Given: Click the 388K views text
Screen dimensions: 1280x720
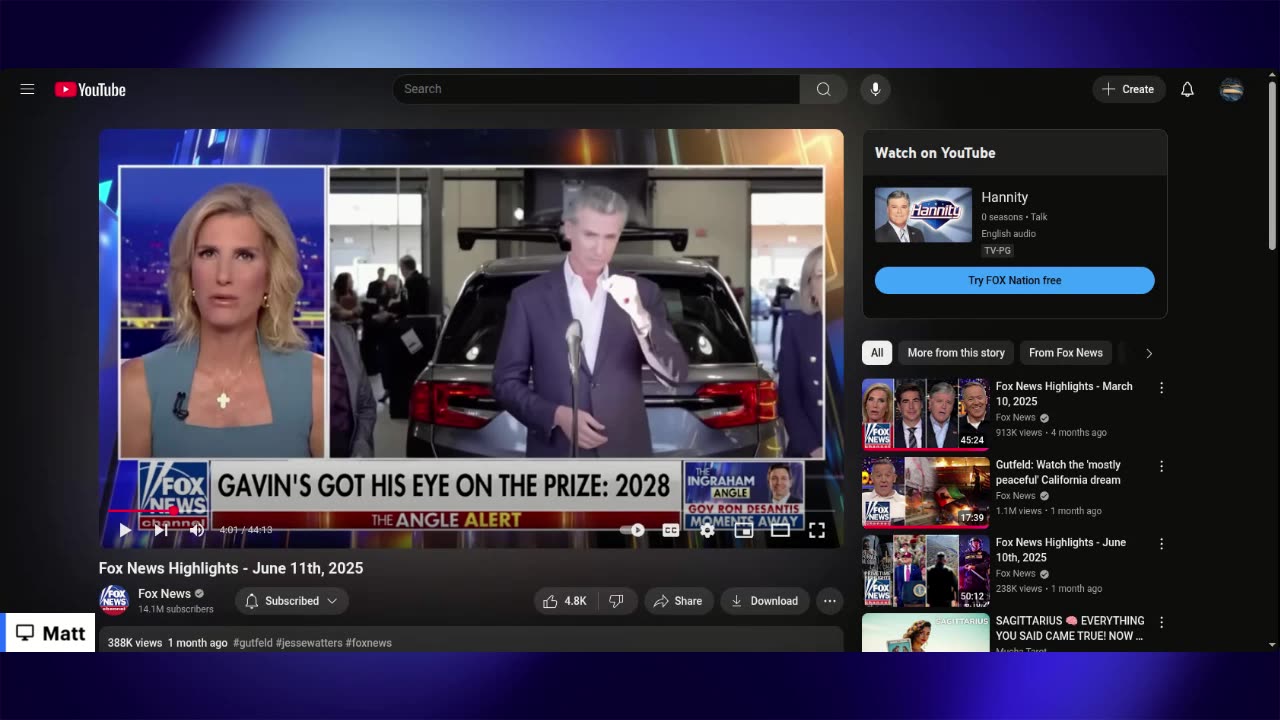Looking at the screenshot, I should [x=135, y=643].
